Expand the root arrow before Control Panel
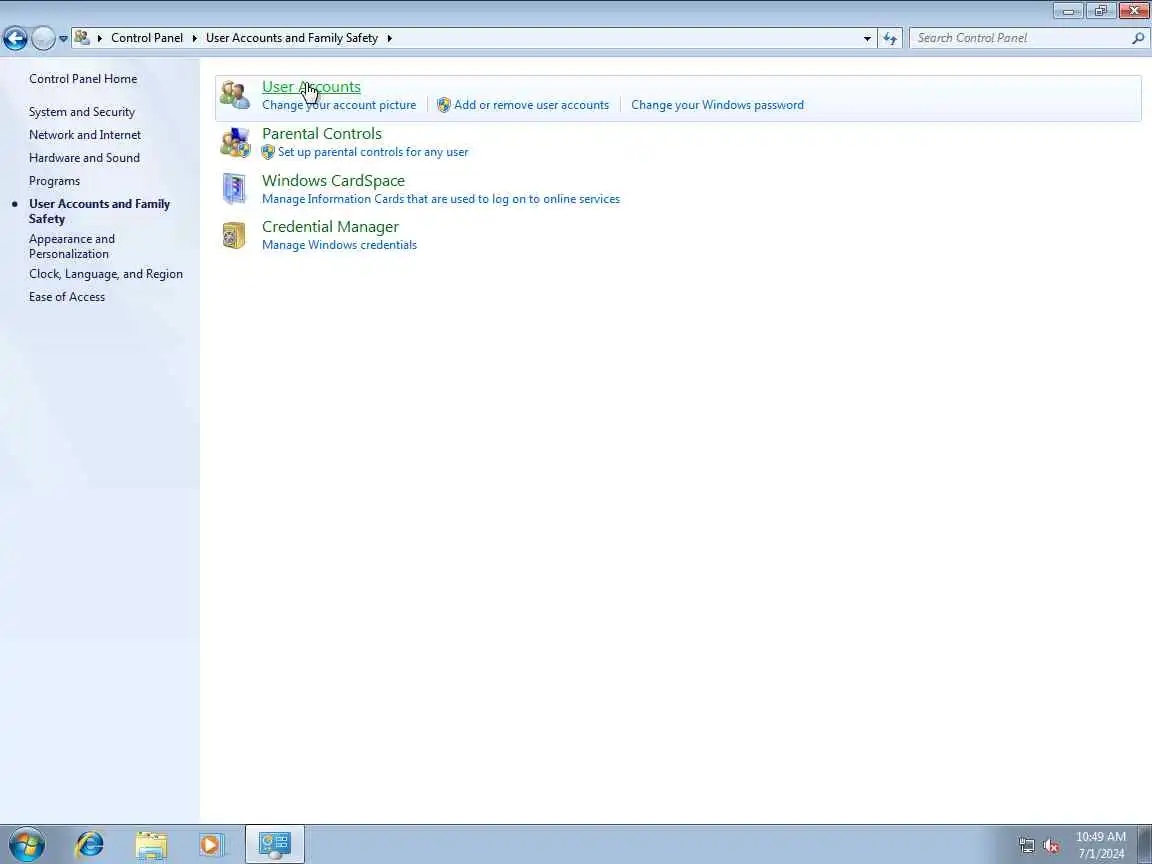The image size is (1152, 864). [100, 38]
